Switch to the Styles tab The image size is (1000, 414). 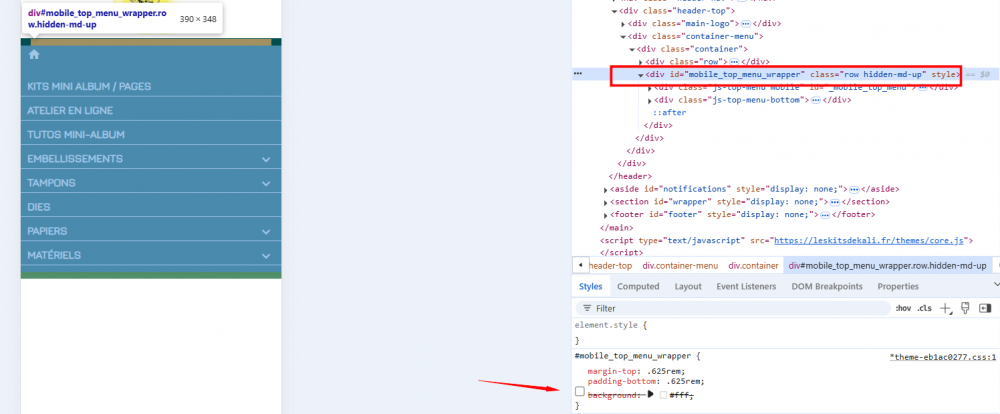(x=591, y=286)
